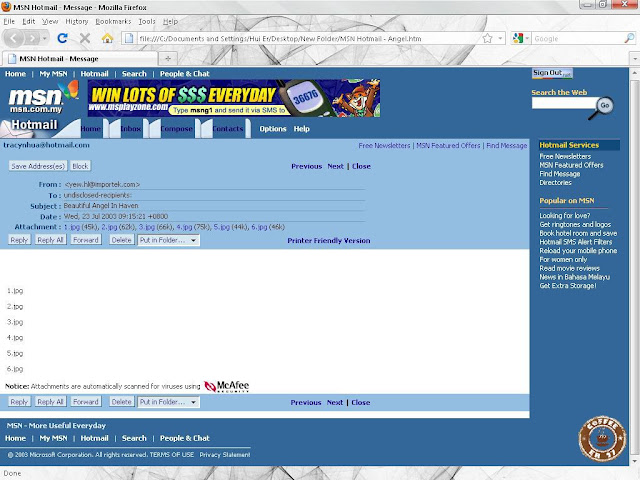Reload the page with the refresh icon
640x480 pixels.
tap(62, 38)
